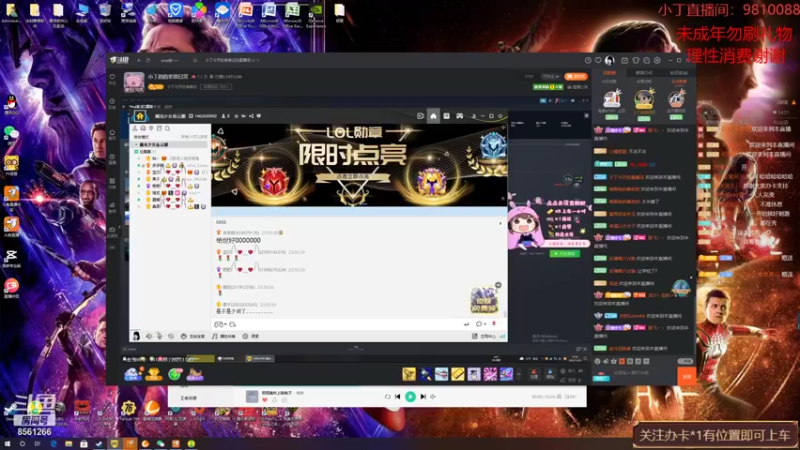Expand the chevron at the left sidebar bottom
Viewport: 800px width, 450px height.
click(112, 247)
